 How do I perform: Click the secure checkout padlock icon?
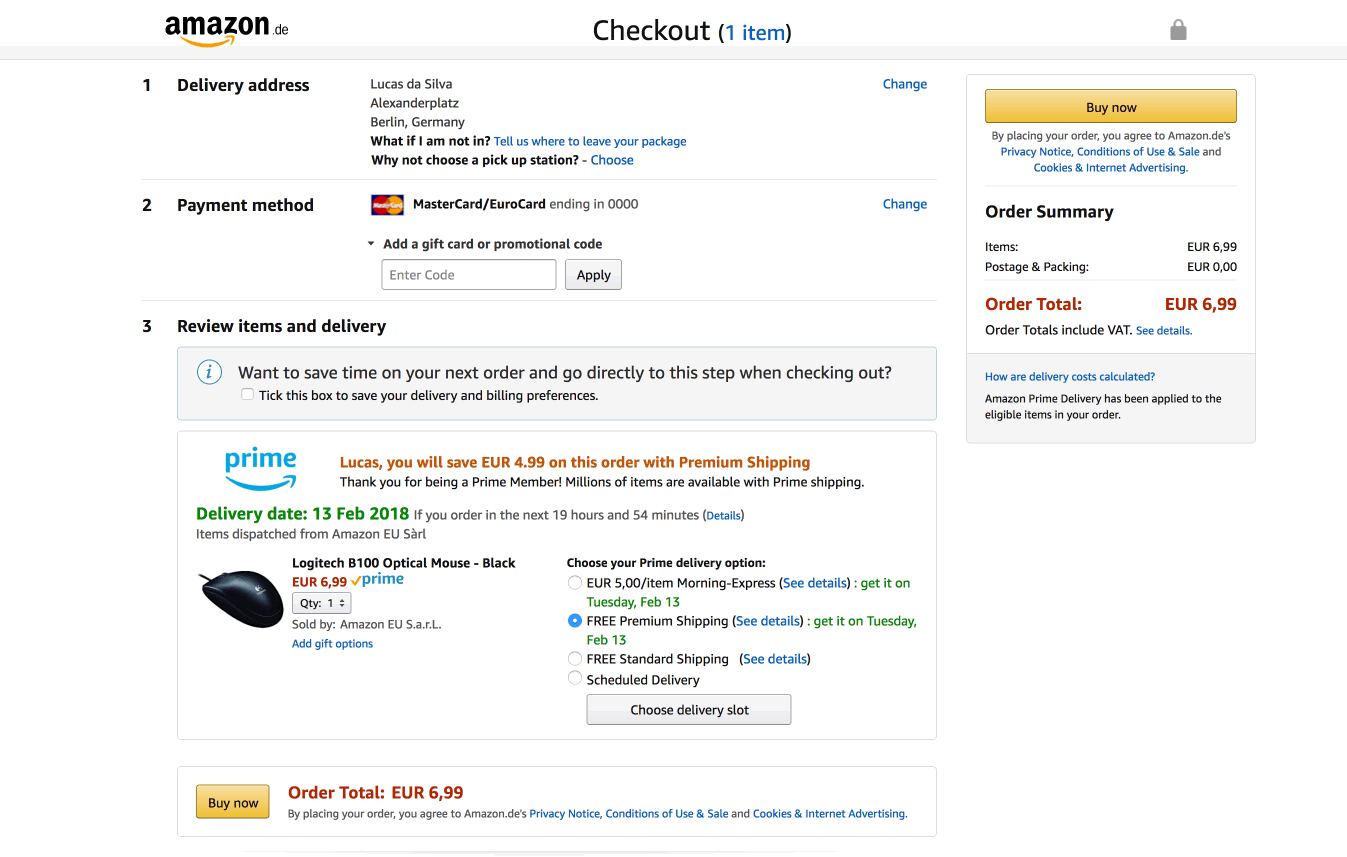click(1178, 30)
